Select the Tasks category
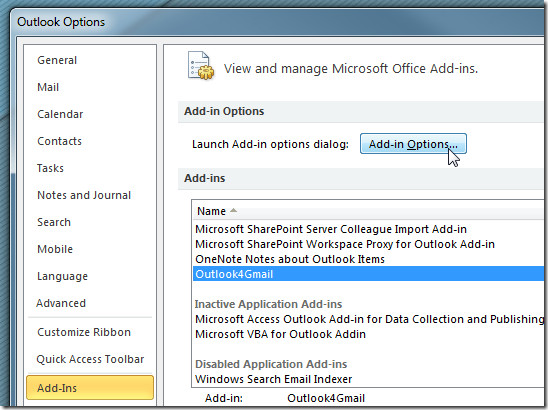The height and width of the screenshot is (410, 548). click(x=51, y=168)
